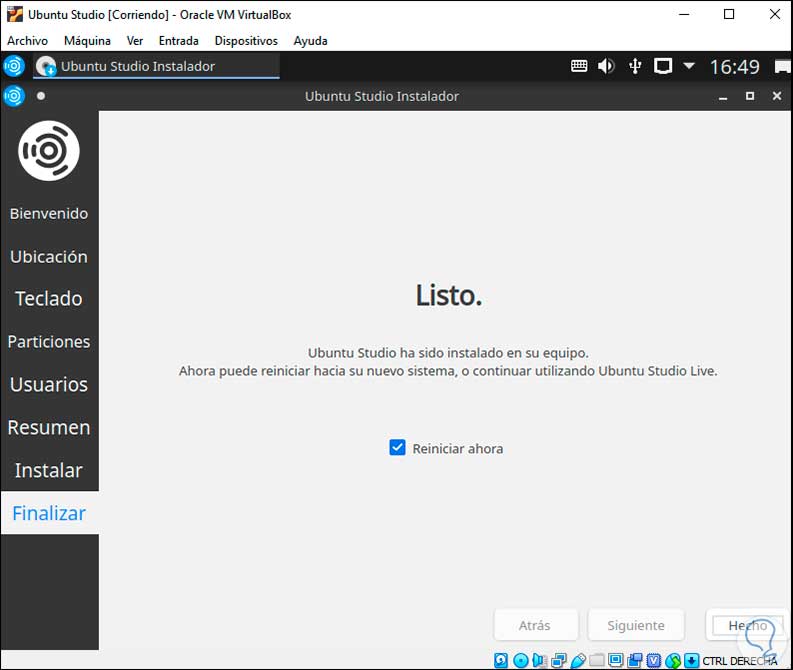Select Finalizar step in sidebar
Viewport: 793px width, 670px height.
click(49, 513)
